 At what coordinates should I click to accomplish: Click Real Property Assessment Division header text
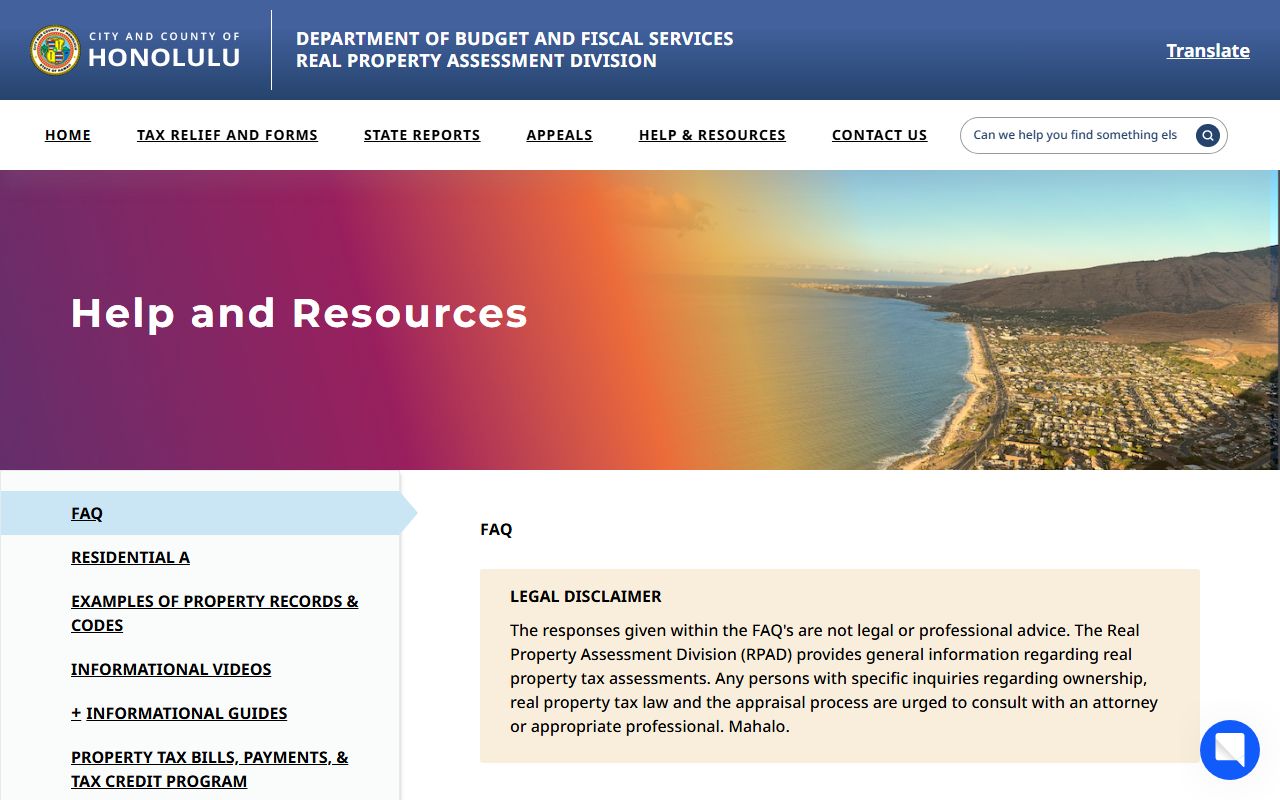[x=476, y=61]
